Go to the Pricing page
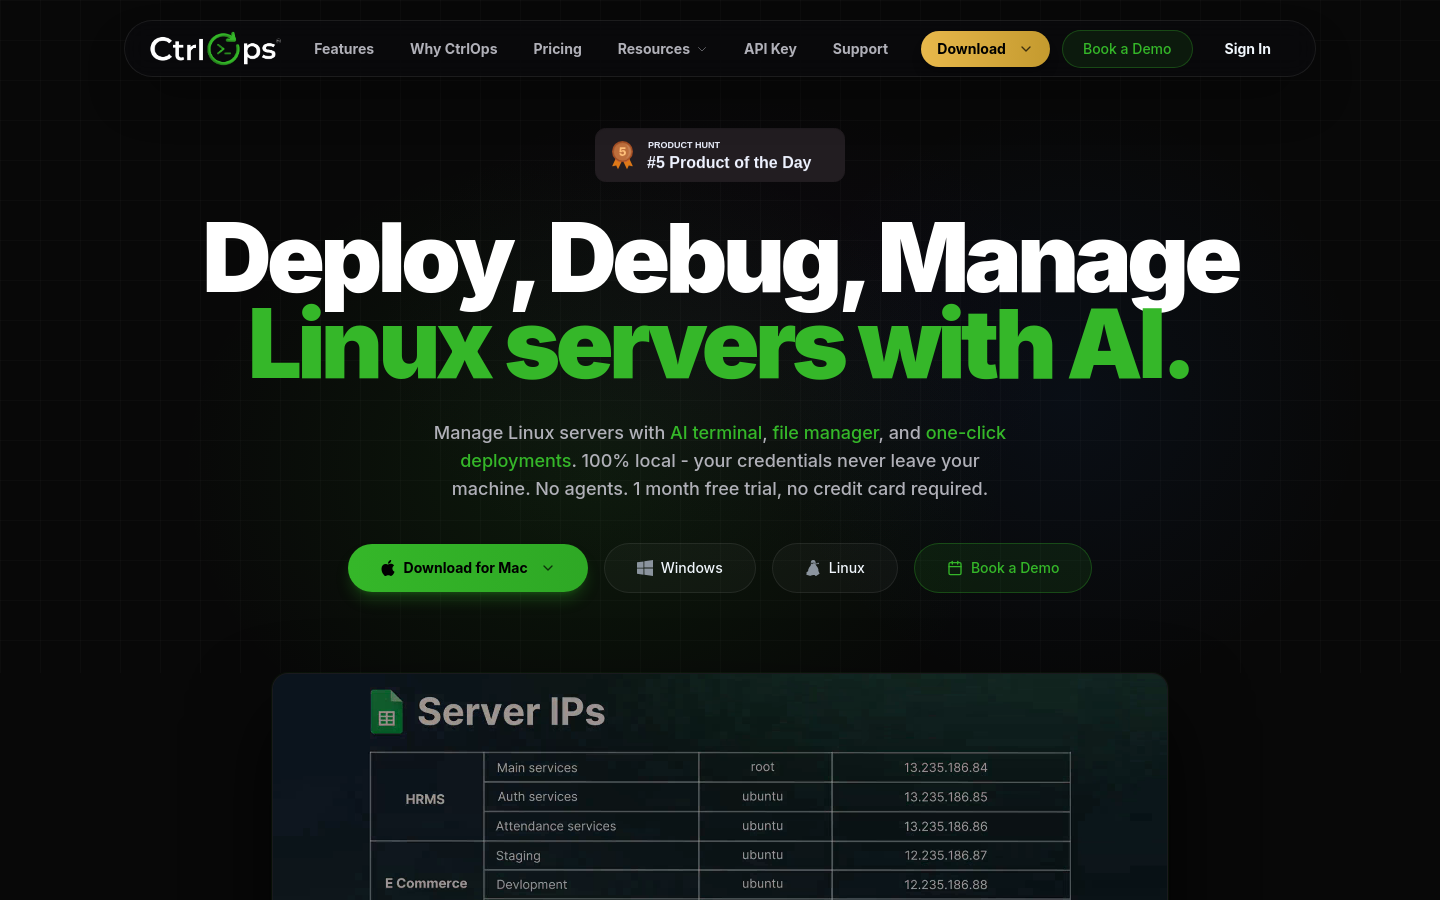 [x=557, y=49]
